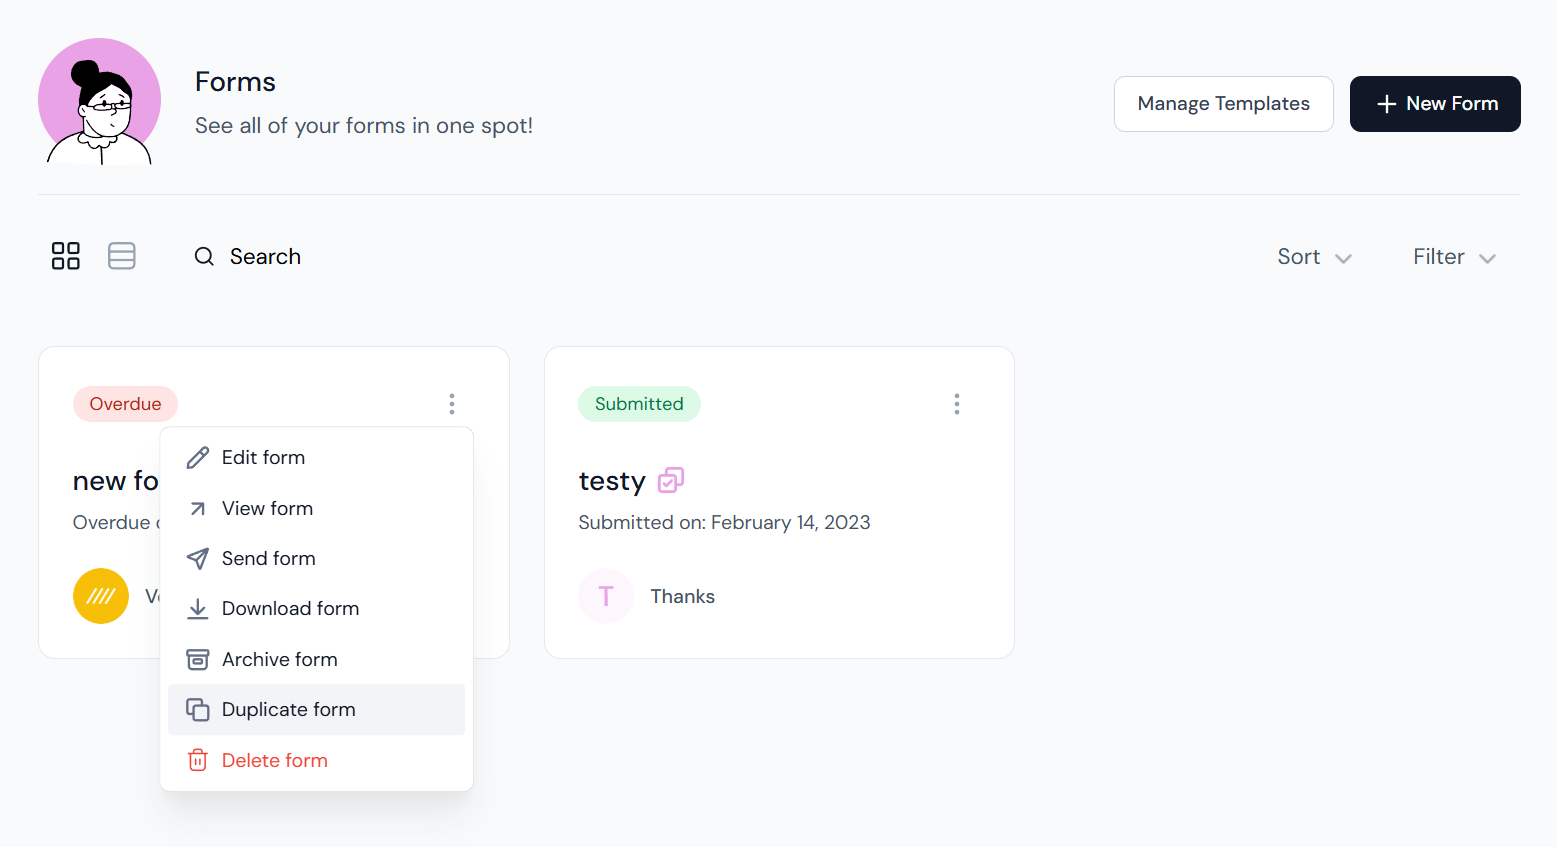Click the T avatar next to Thanks
The width and height of the screenshot is (1557, 847).
click(606, 596)
